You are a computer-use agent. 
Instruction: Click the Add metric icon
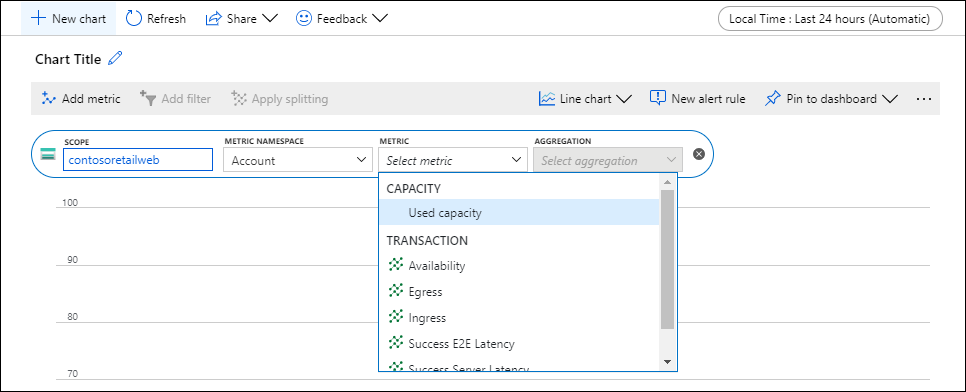[x=49, y=98]
